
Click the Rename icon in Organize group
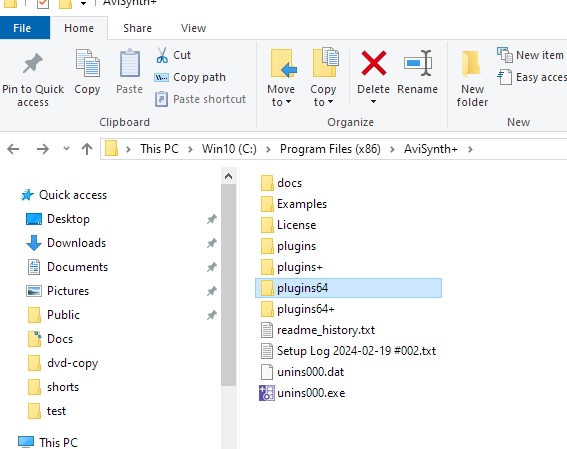click(x=418, y=63)
